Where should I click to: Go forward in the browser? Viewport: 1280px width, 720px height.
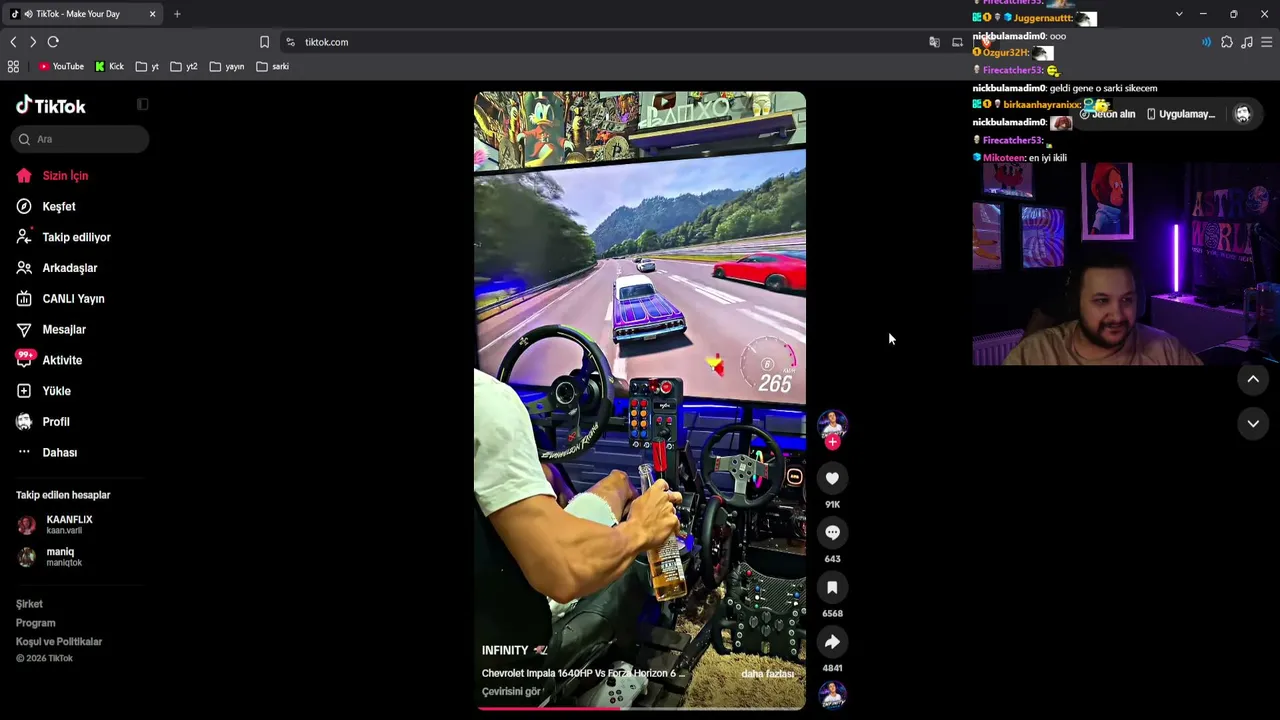pyautogui.click(x=33, y=42)
